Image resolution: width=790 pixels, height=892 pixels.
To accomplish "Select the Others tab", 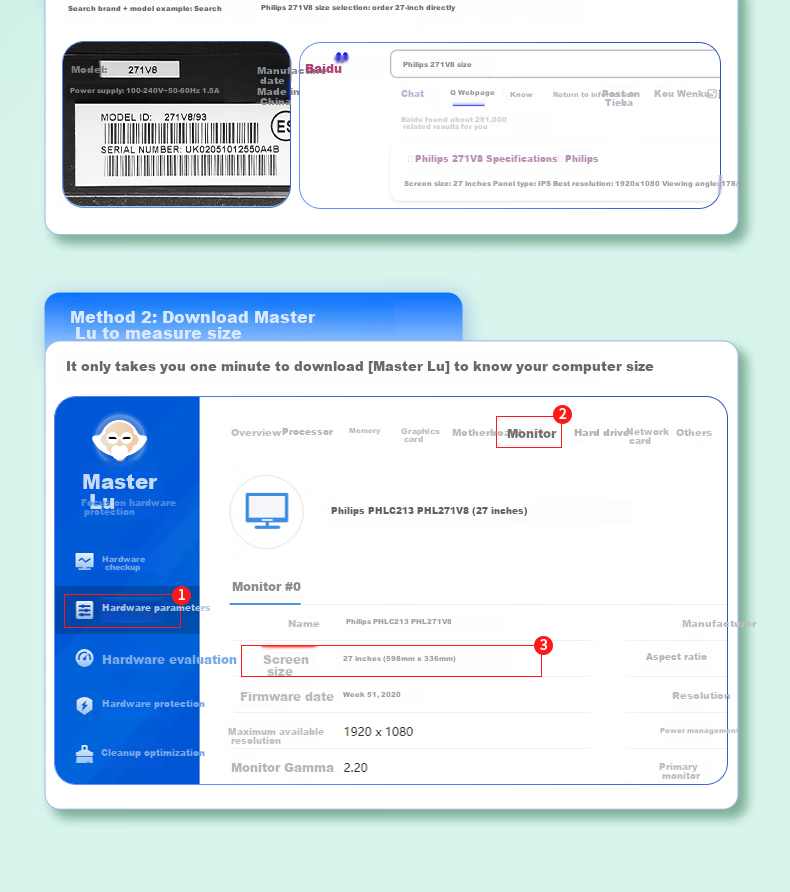I will tap(693, 432).
